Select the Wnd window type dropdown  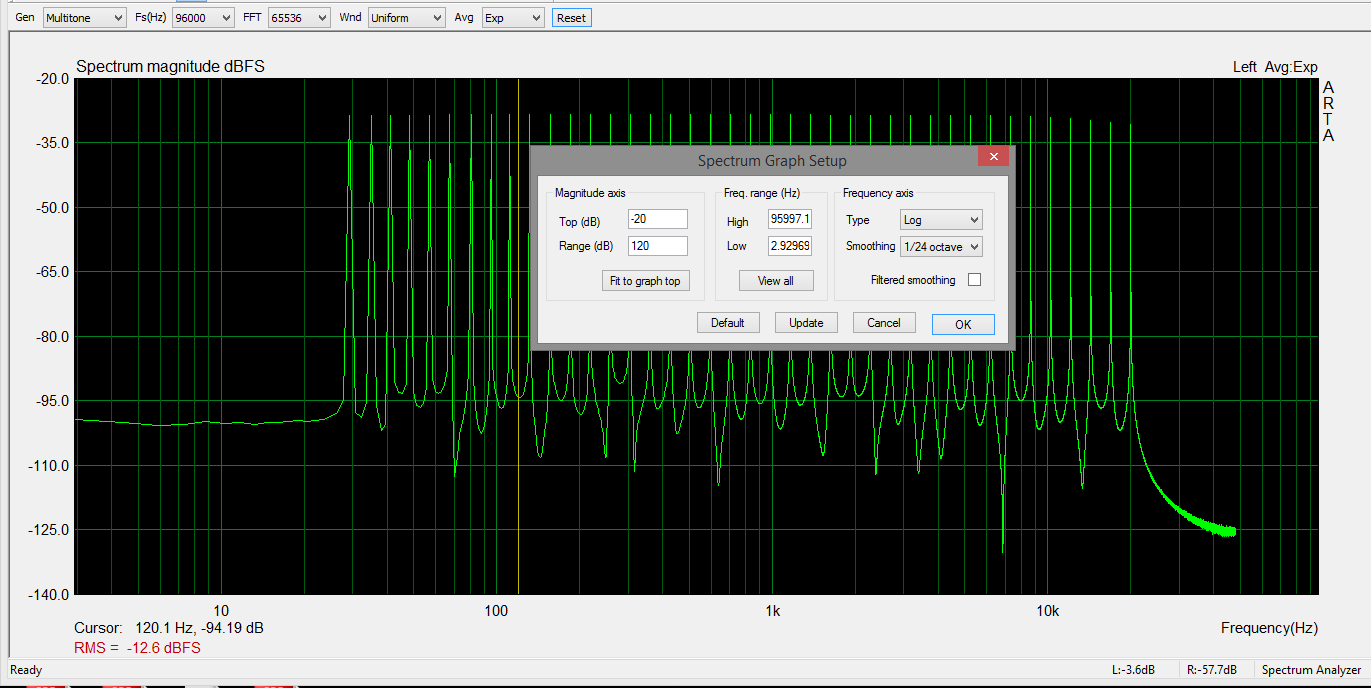tap(406, 18)
